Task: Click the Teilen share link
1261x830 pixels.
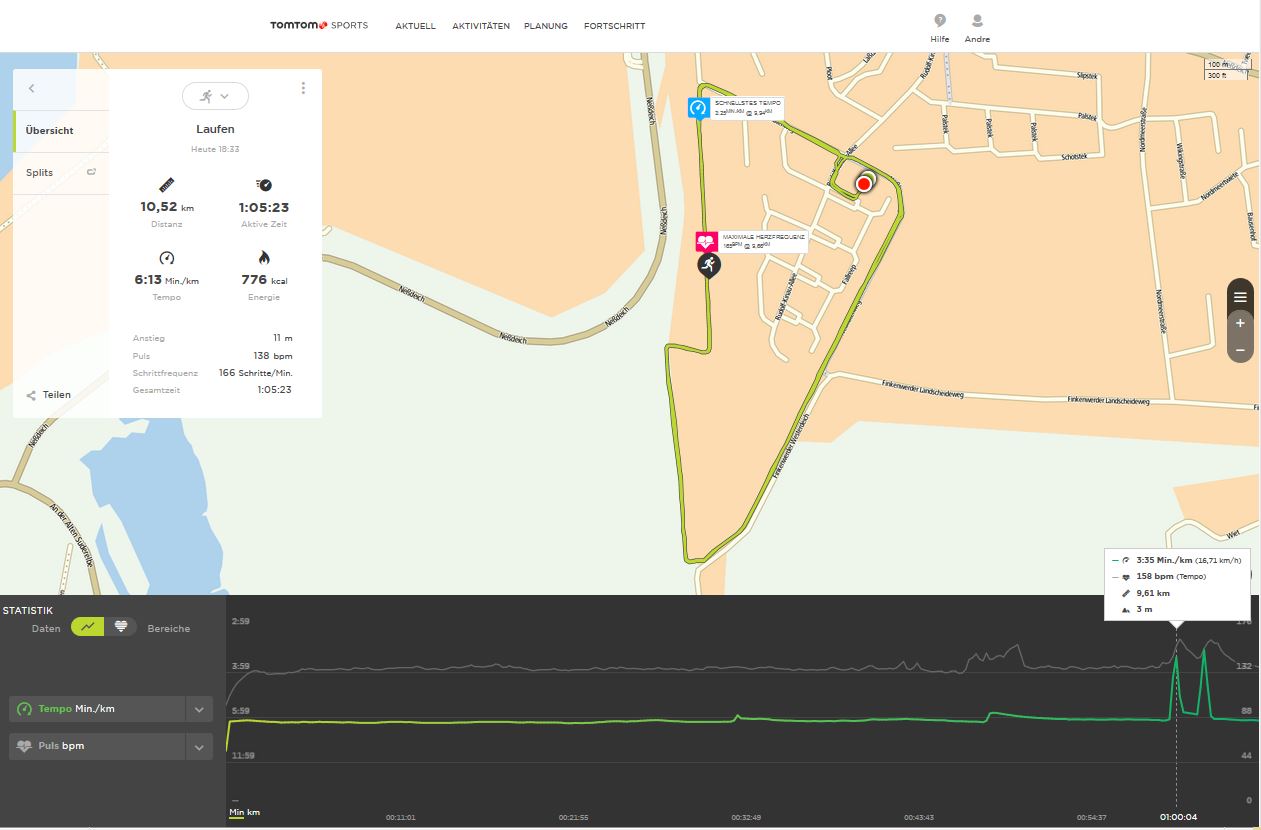Action: 49,395
